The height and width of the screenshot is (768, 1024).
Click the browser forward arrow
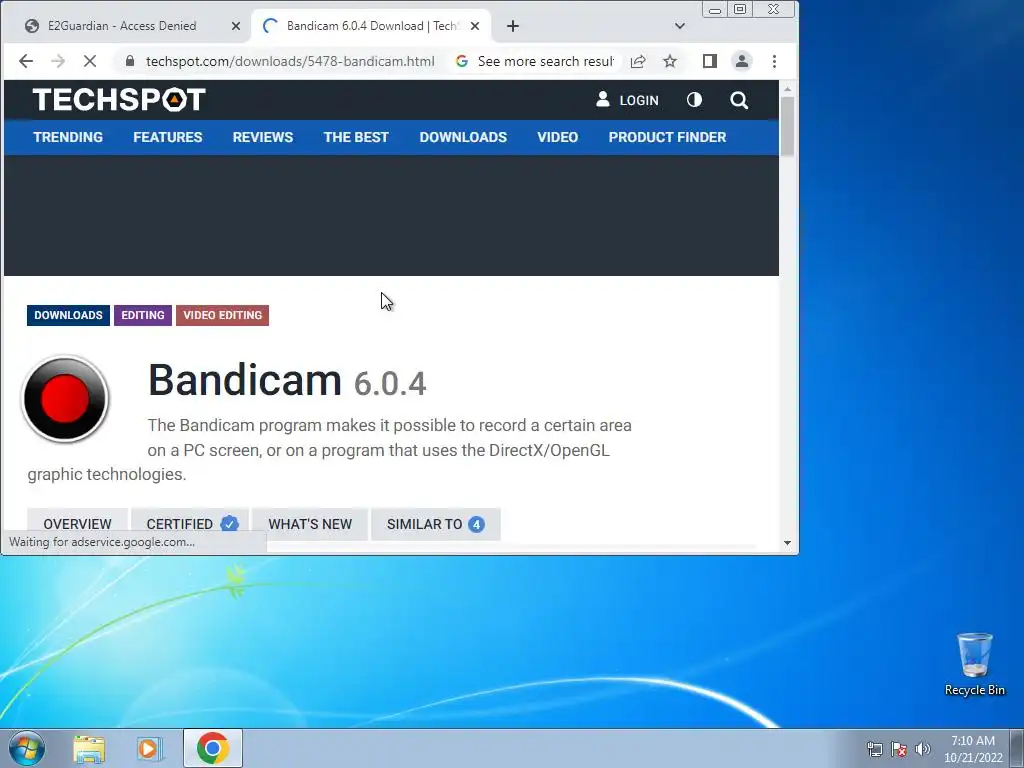(58, 61)
